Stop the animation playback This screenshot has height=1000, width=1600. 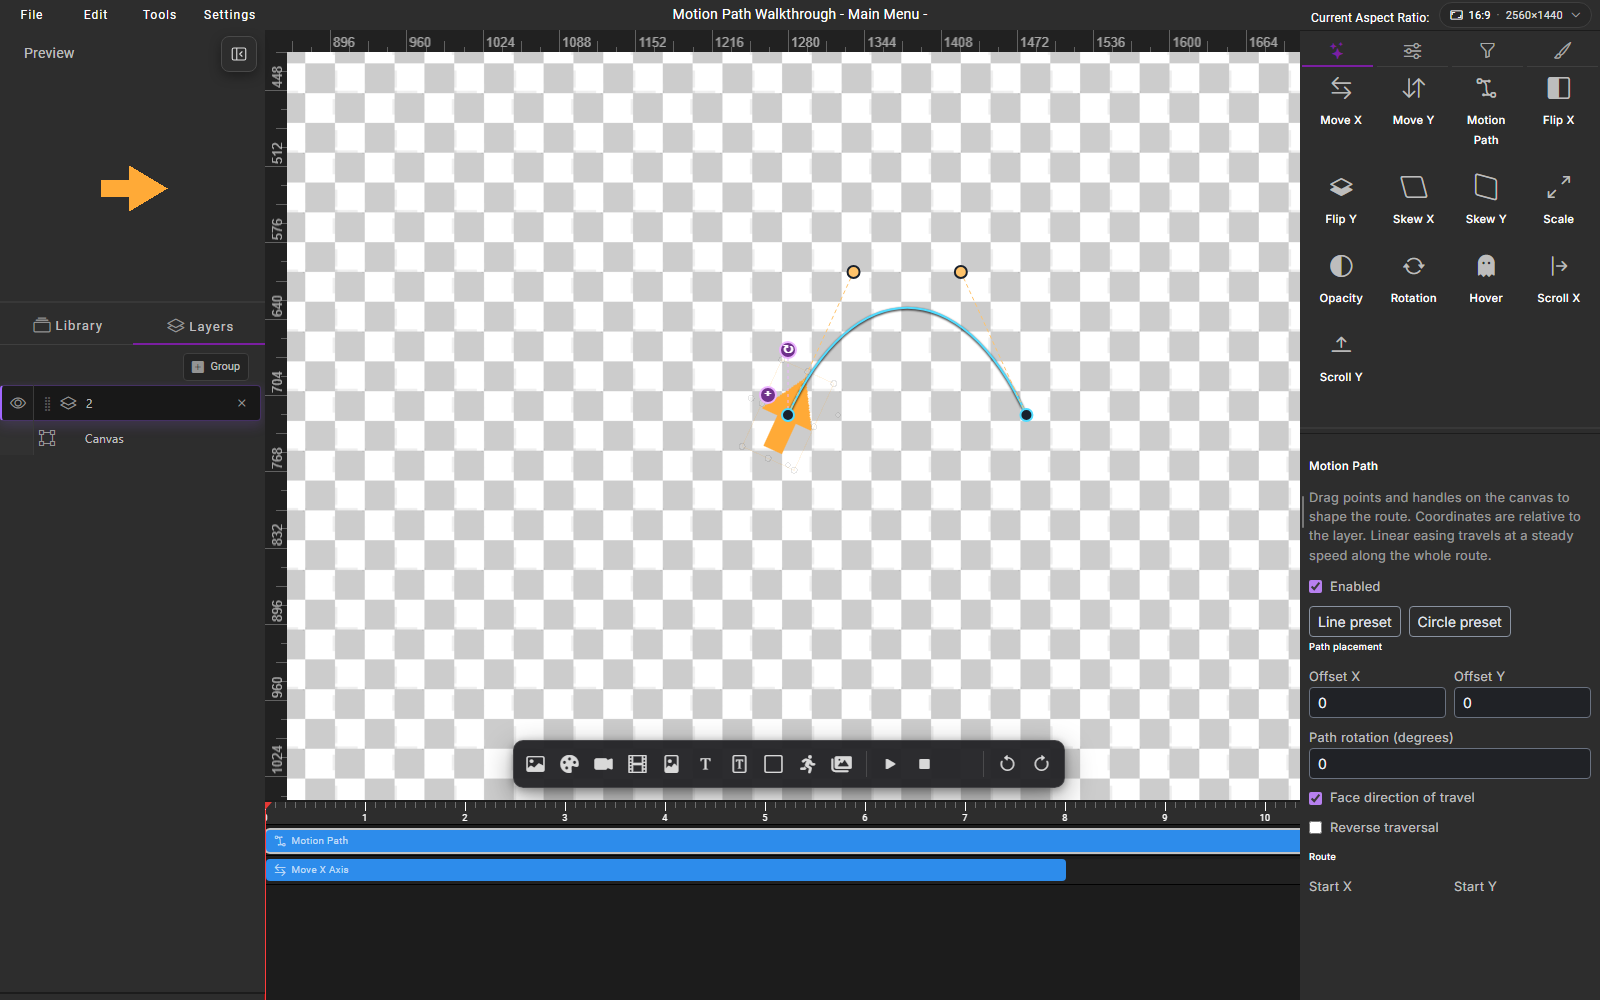[x=924, y=764]
